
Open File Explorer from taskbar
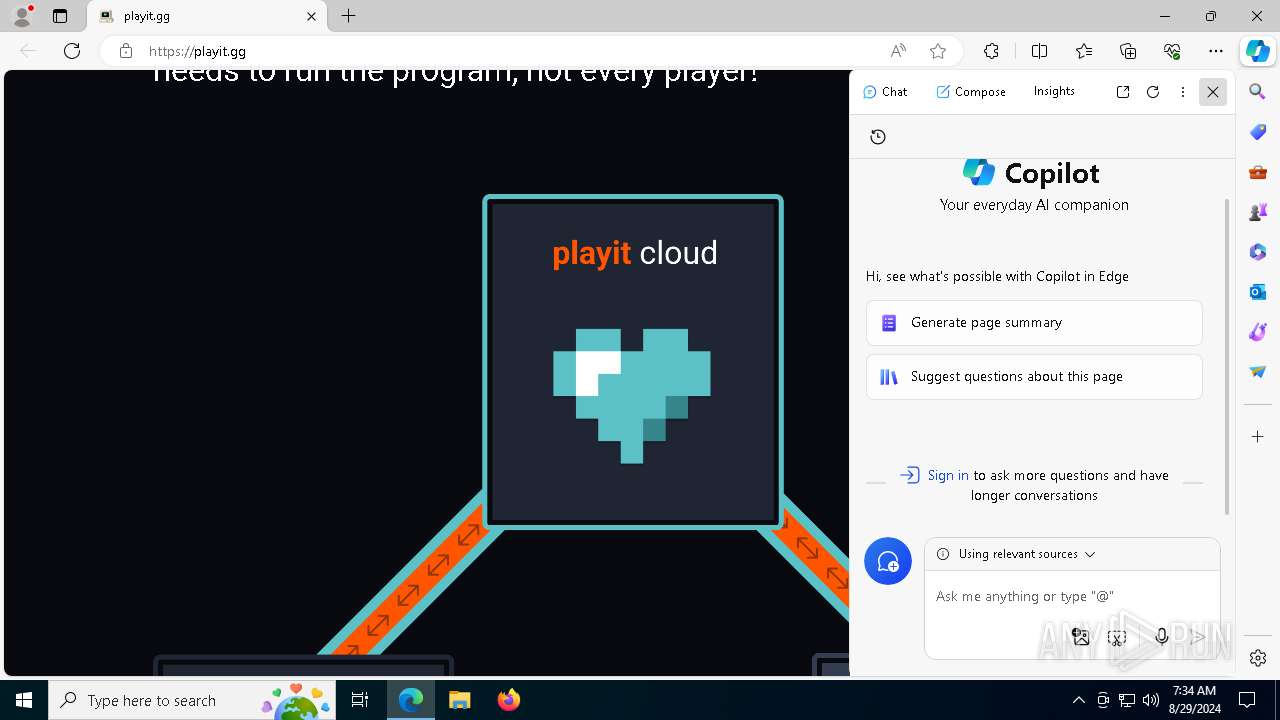pyautogui.click(x=459, y=700)
